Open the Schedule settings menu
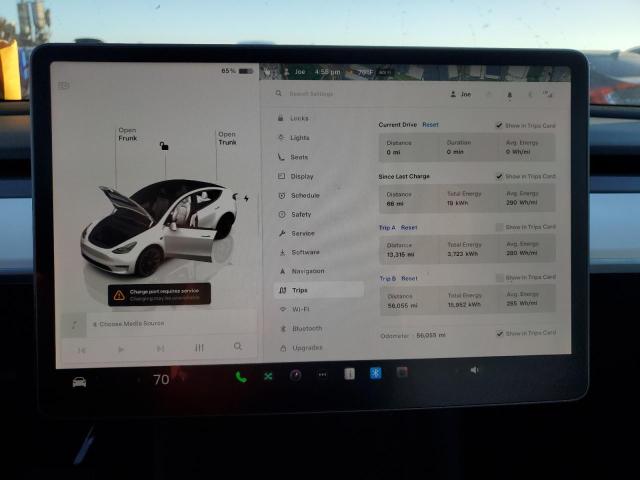 click(300, 196)
